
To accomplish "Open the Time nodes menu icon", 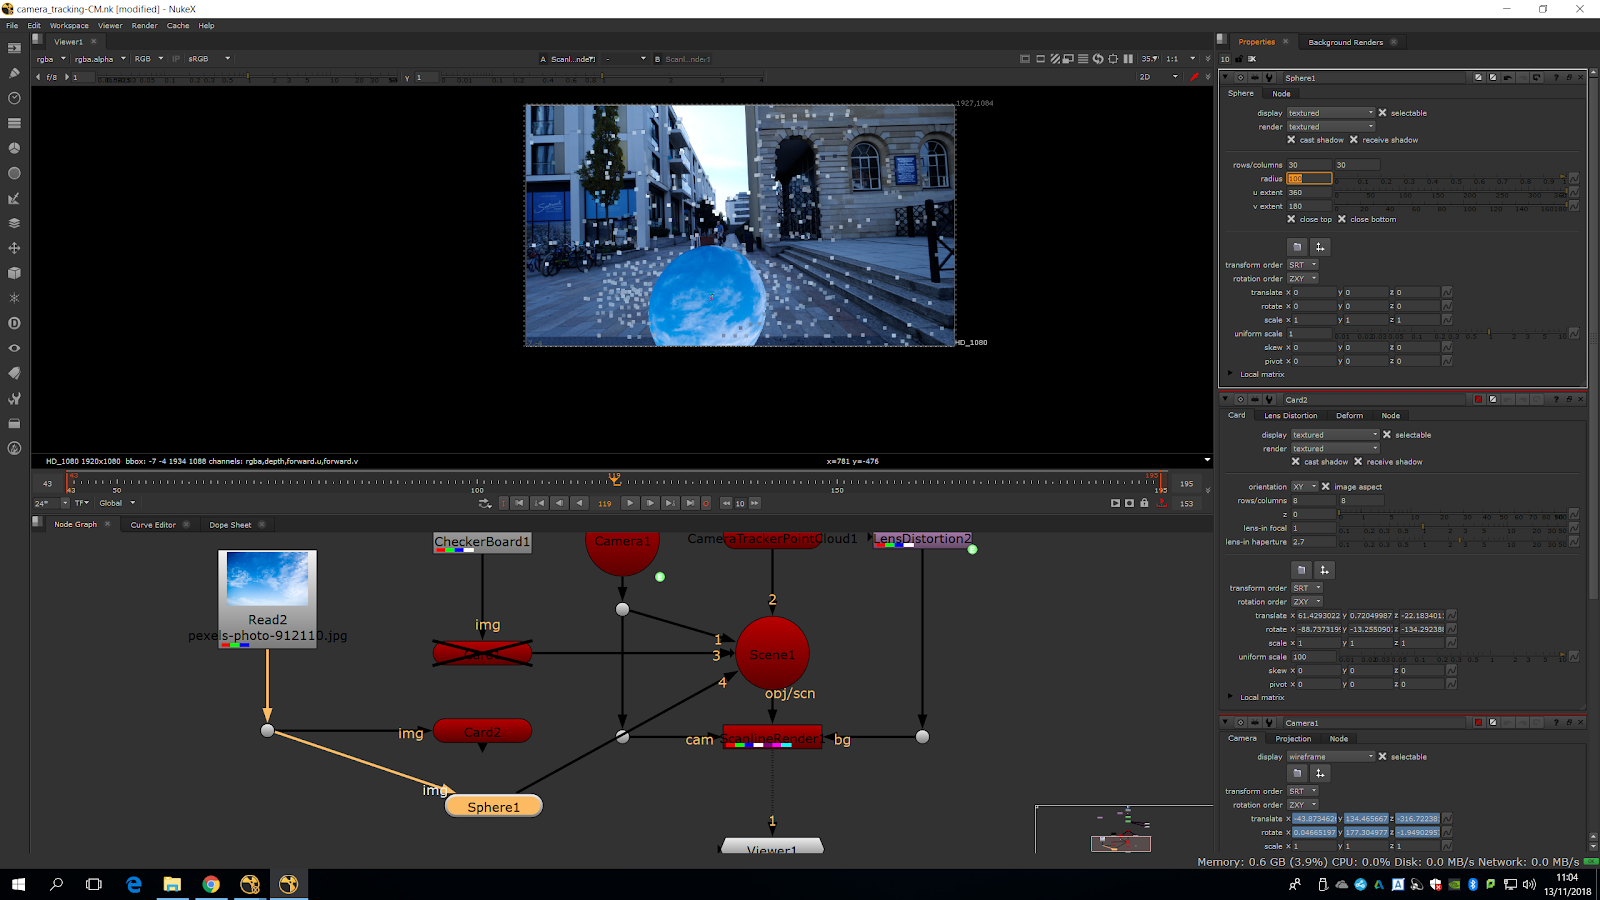I will 14,98.
